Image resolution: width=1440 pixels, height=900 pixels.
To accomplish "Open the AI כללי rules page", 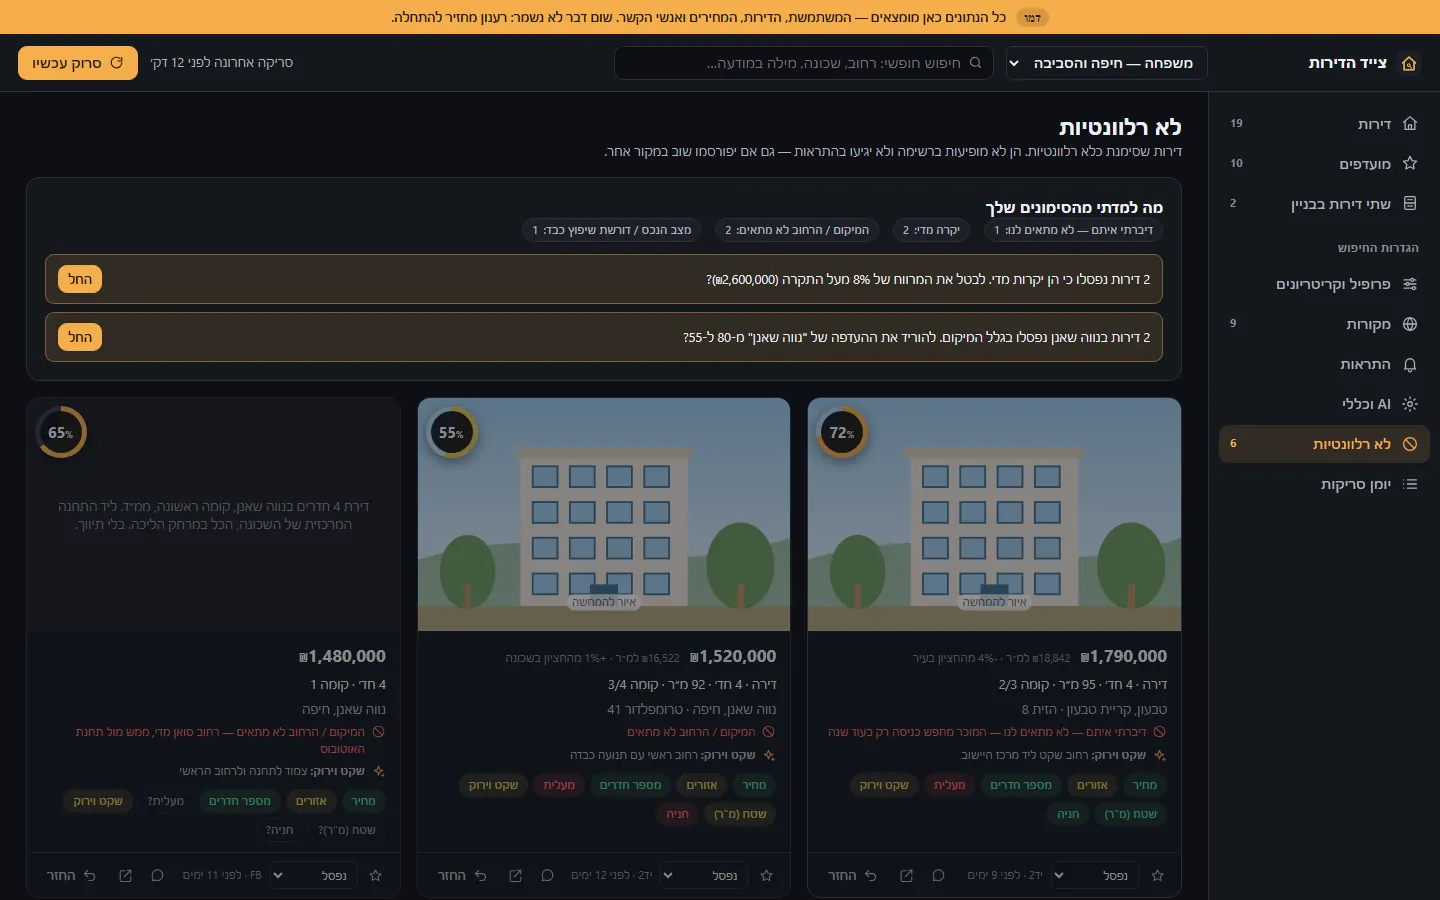I will click(x=1324, y=404).
